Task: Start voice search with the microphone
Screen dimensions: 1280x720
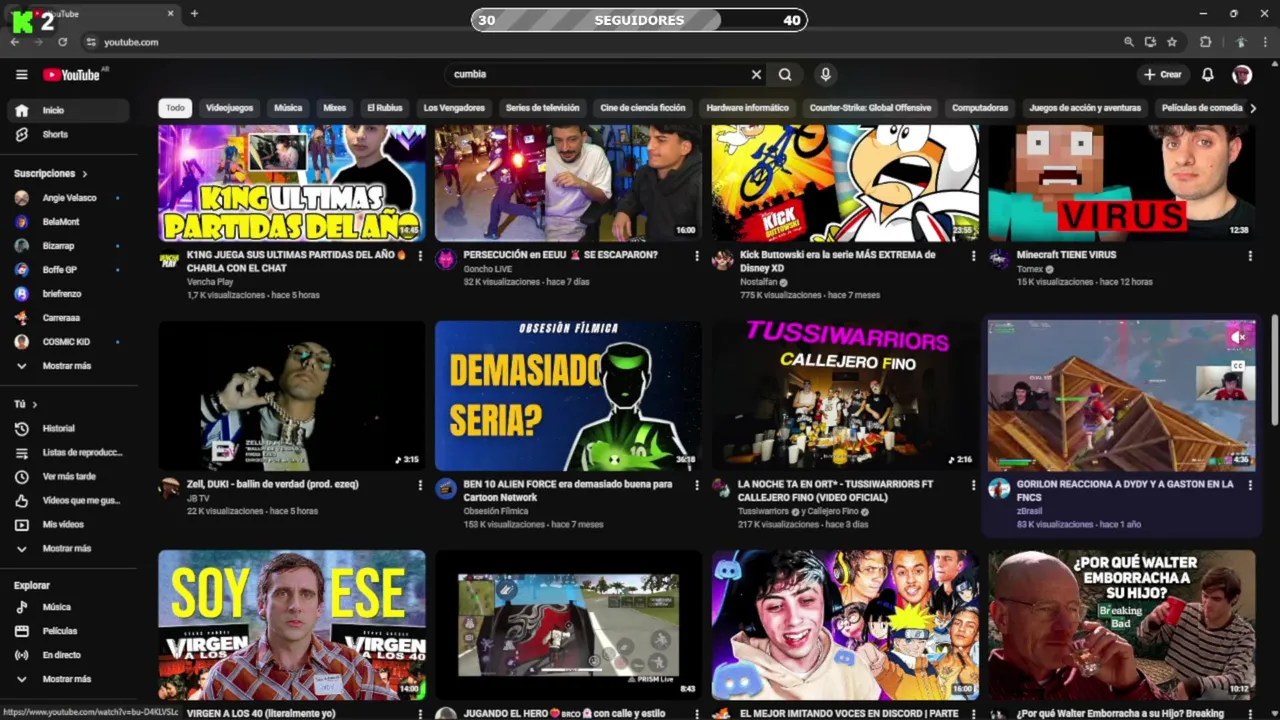Action: 825,74
